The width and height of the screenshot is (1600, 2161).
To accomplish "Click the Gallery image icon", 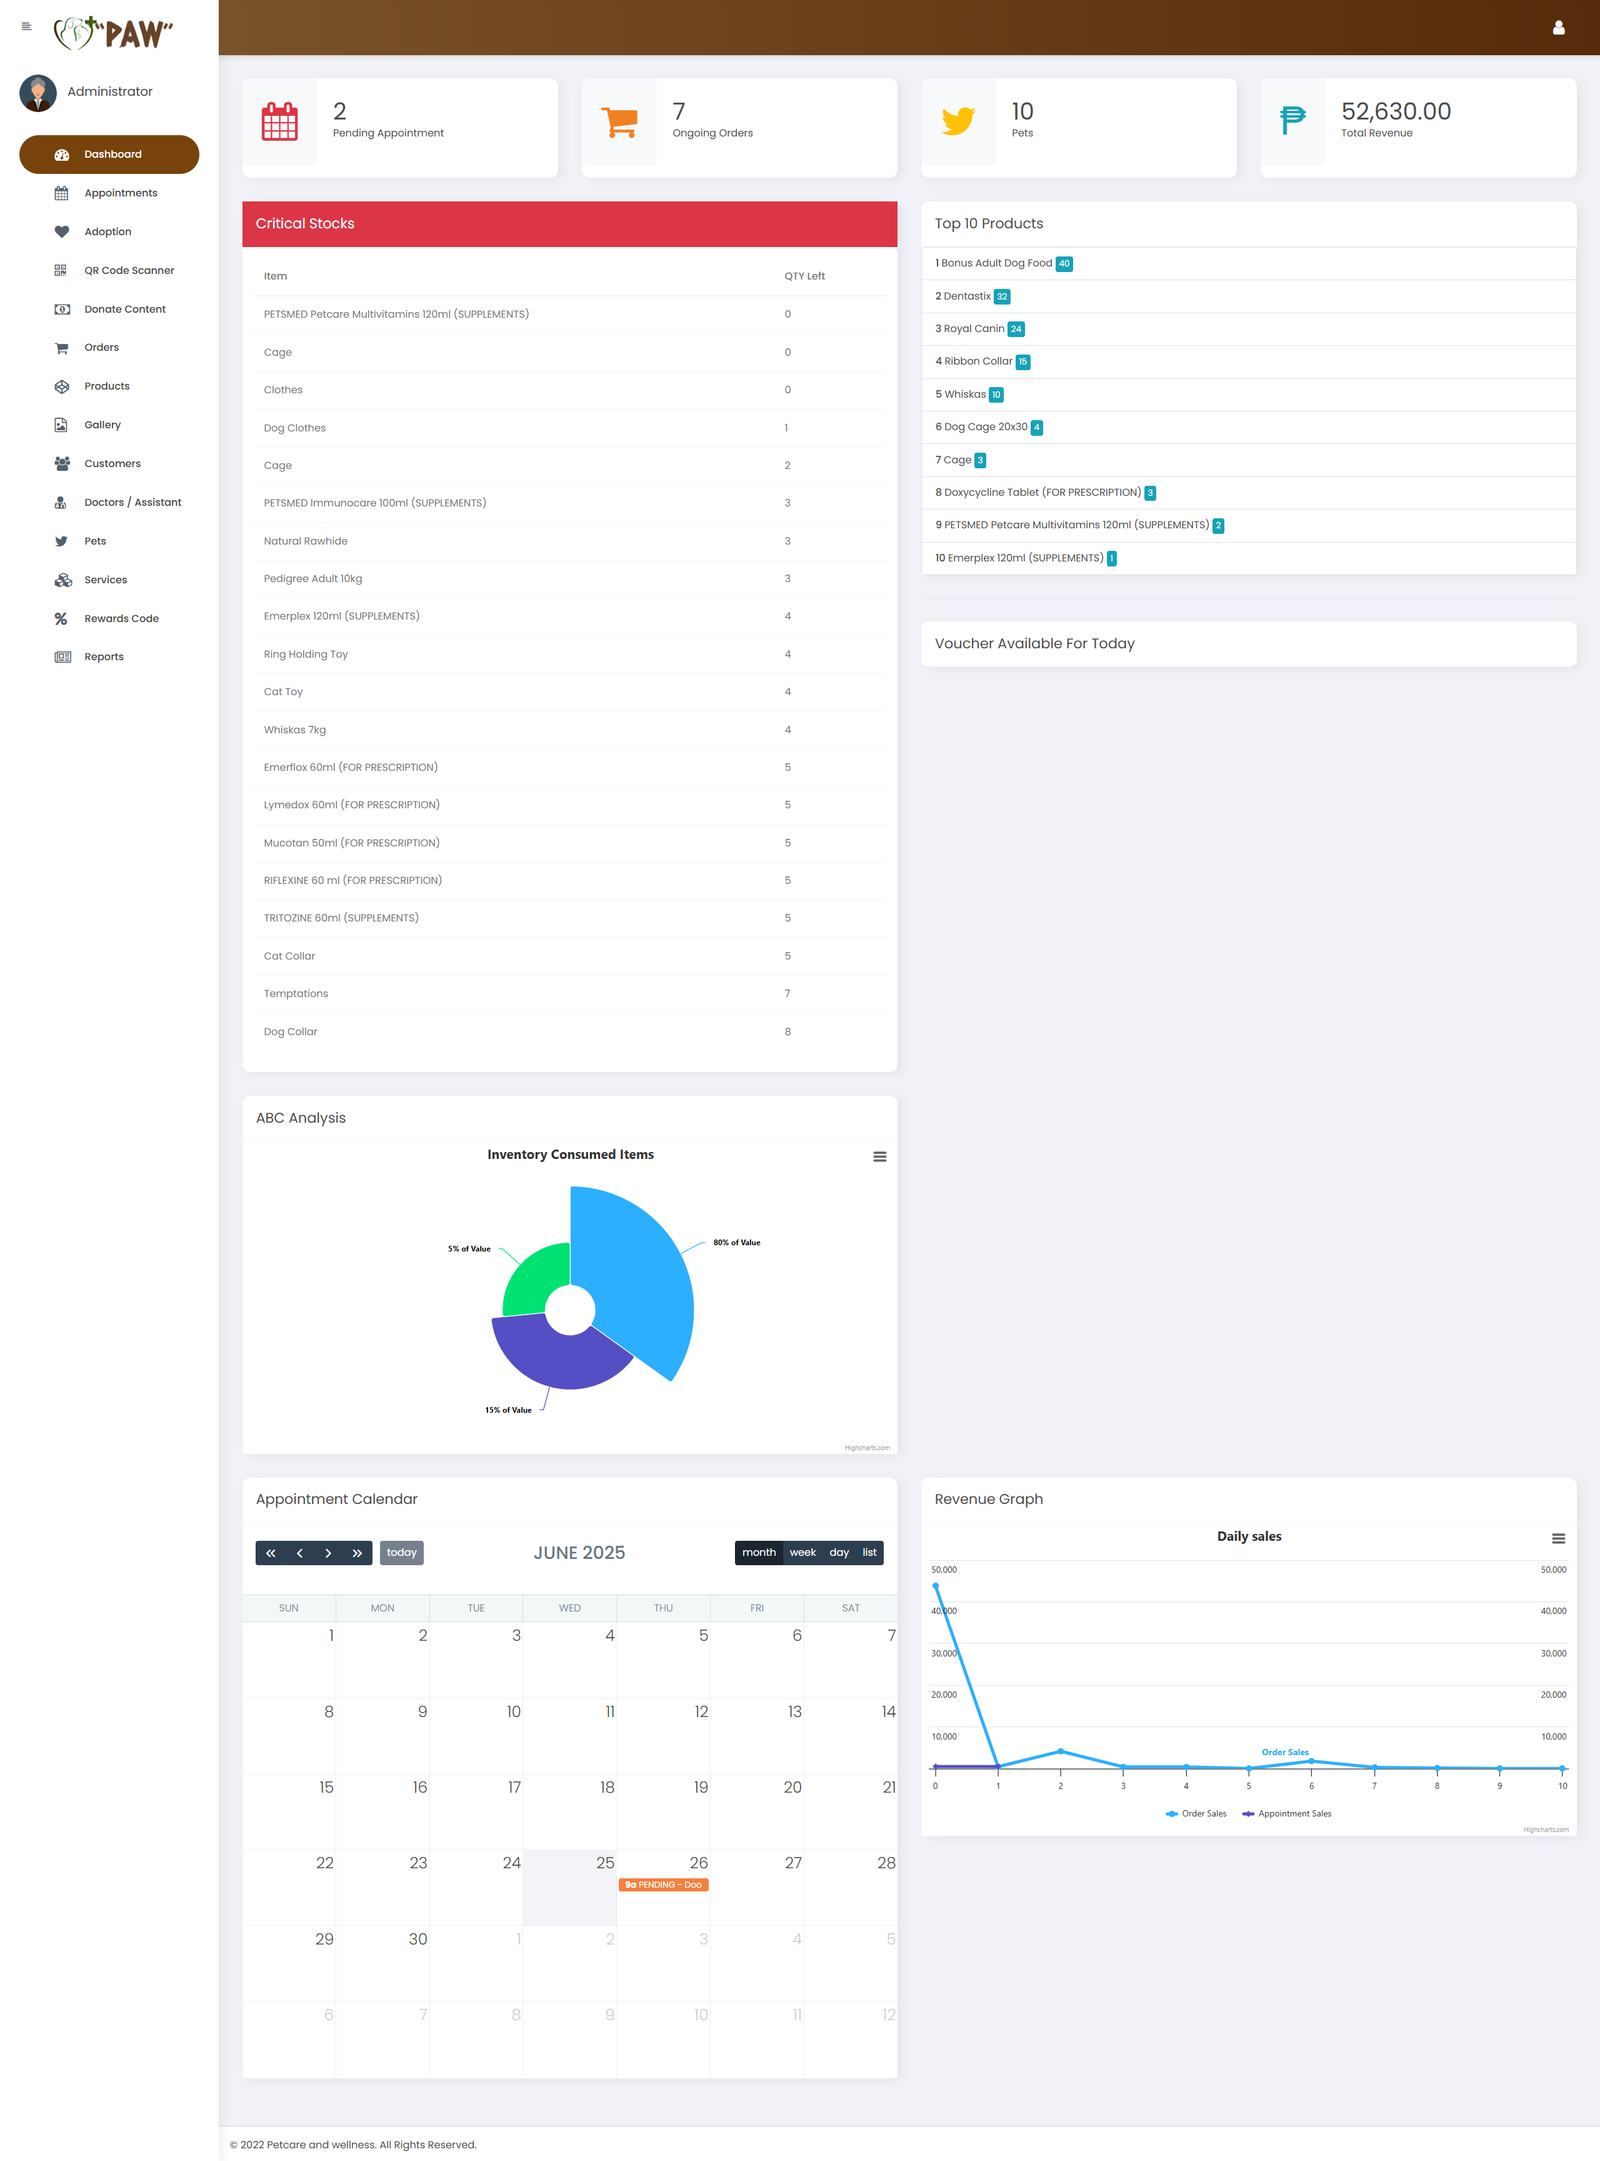I will point(61,425).
